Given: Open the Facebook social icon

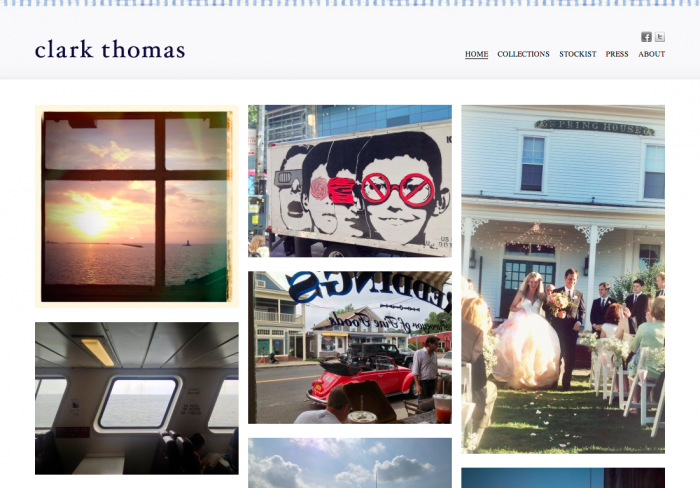Looking at the screenshot, I should click(646, 37).
